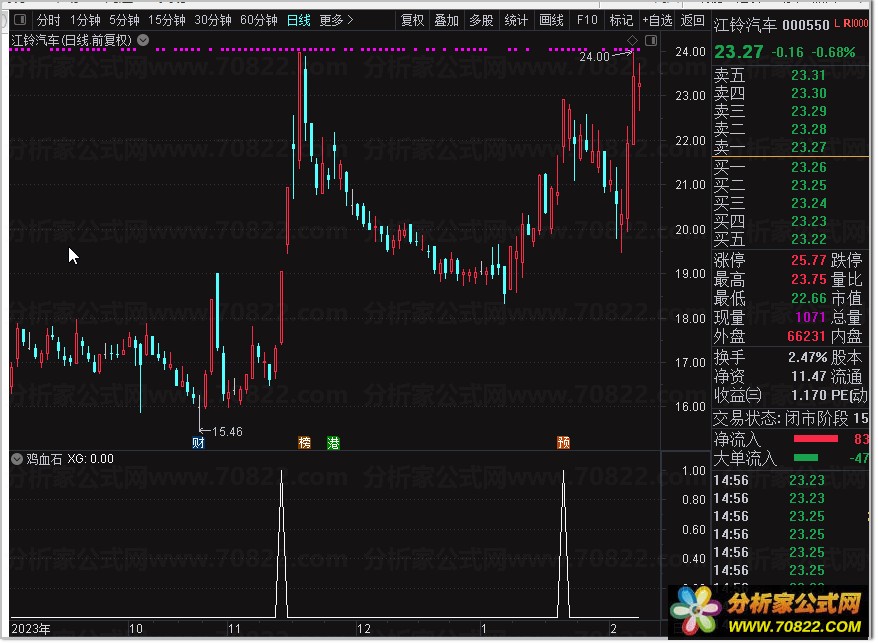The width and height of the screenshot is (878, 643).
Task: Click the 港 marker icon
Action: (333, 443)
